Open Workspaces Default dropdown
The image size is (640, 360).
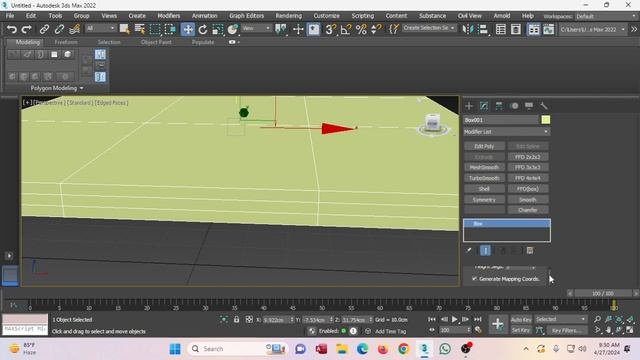pos(606,16)
